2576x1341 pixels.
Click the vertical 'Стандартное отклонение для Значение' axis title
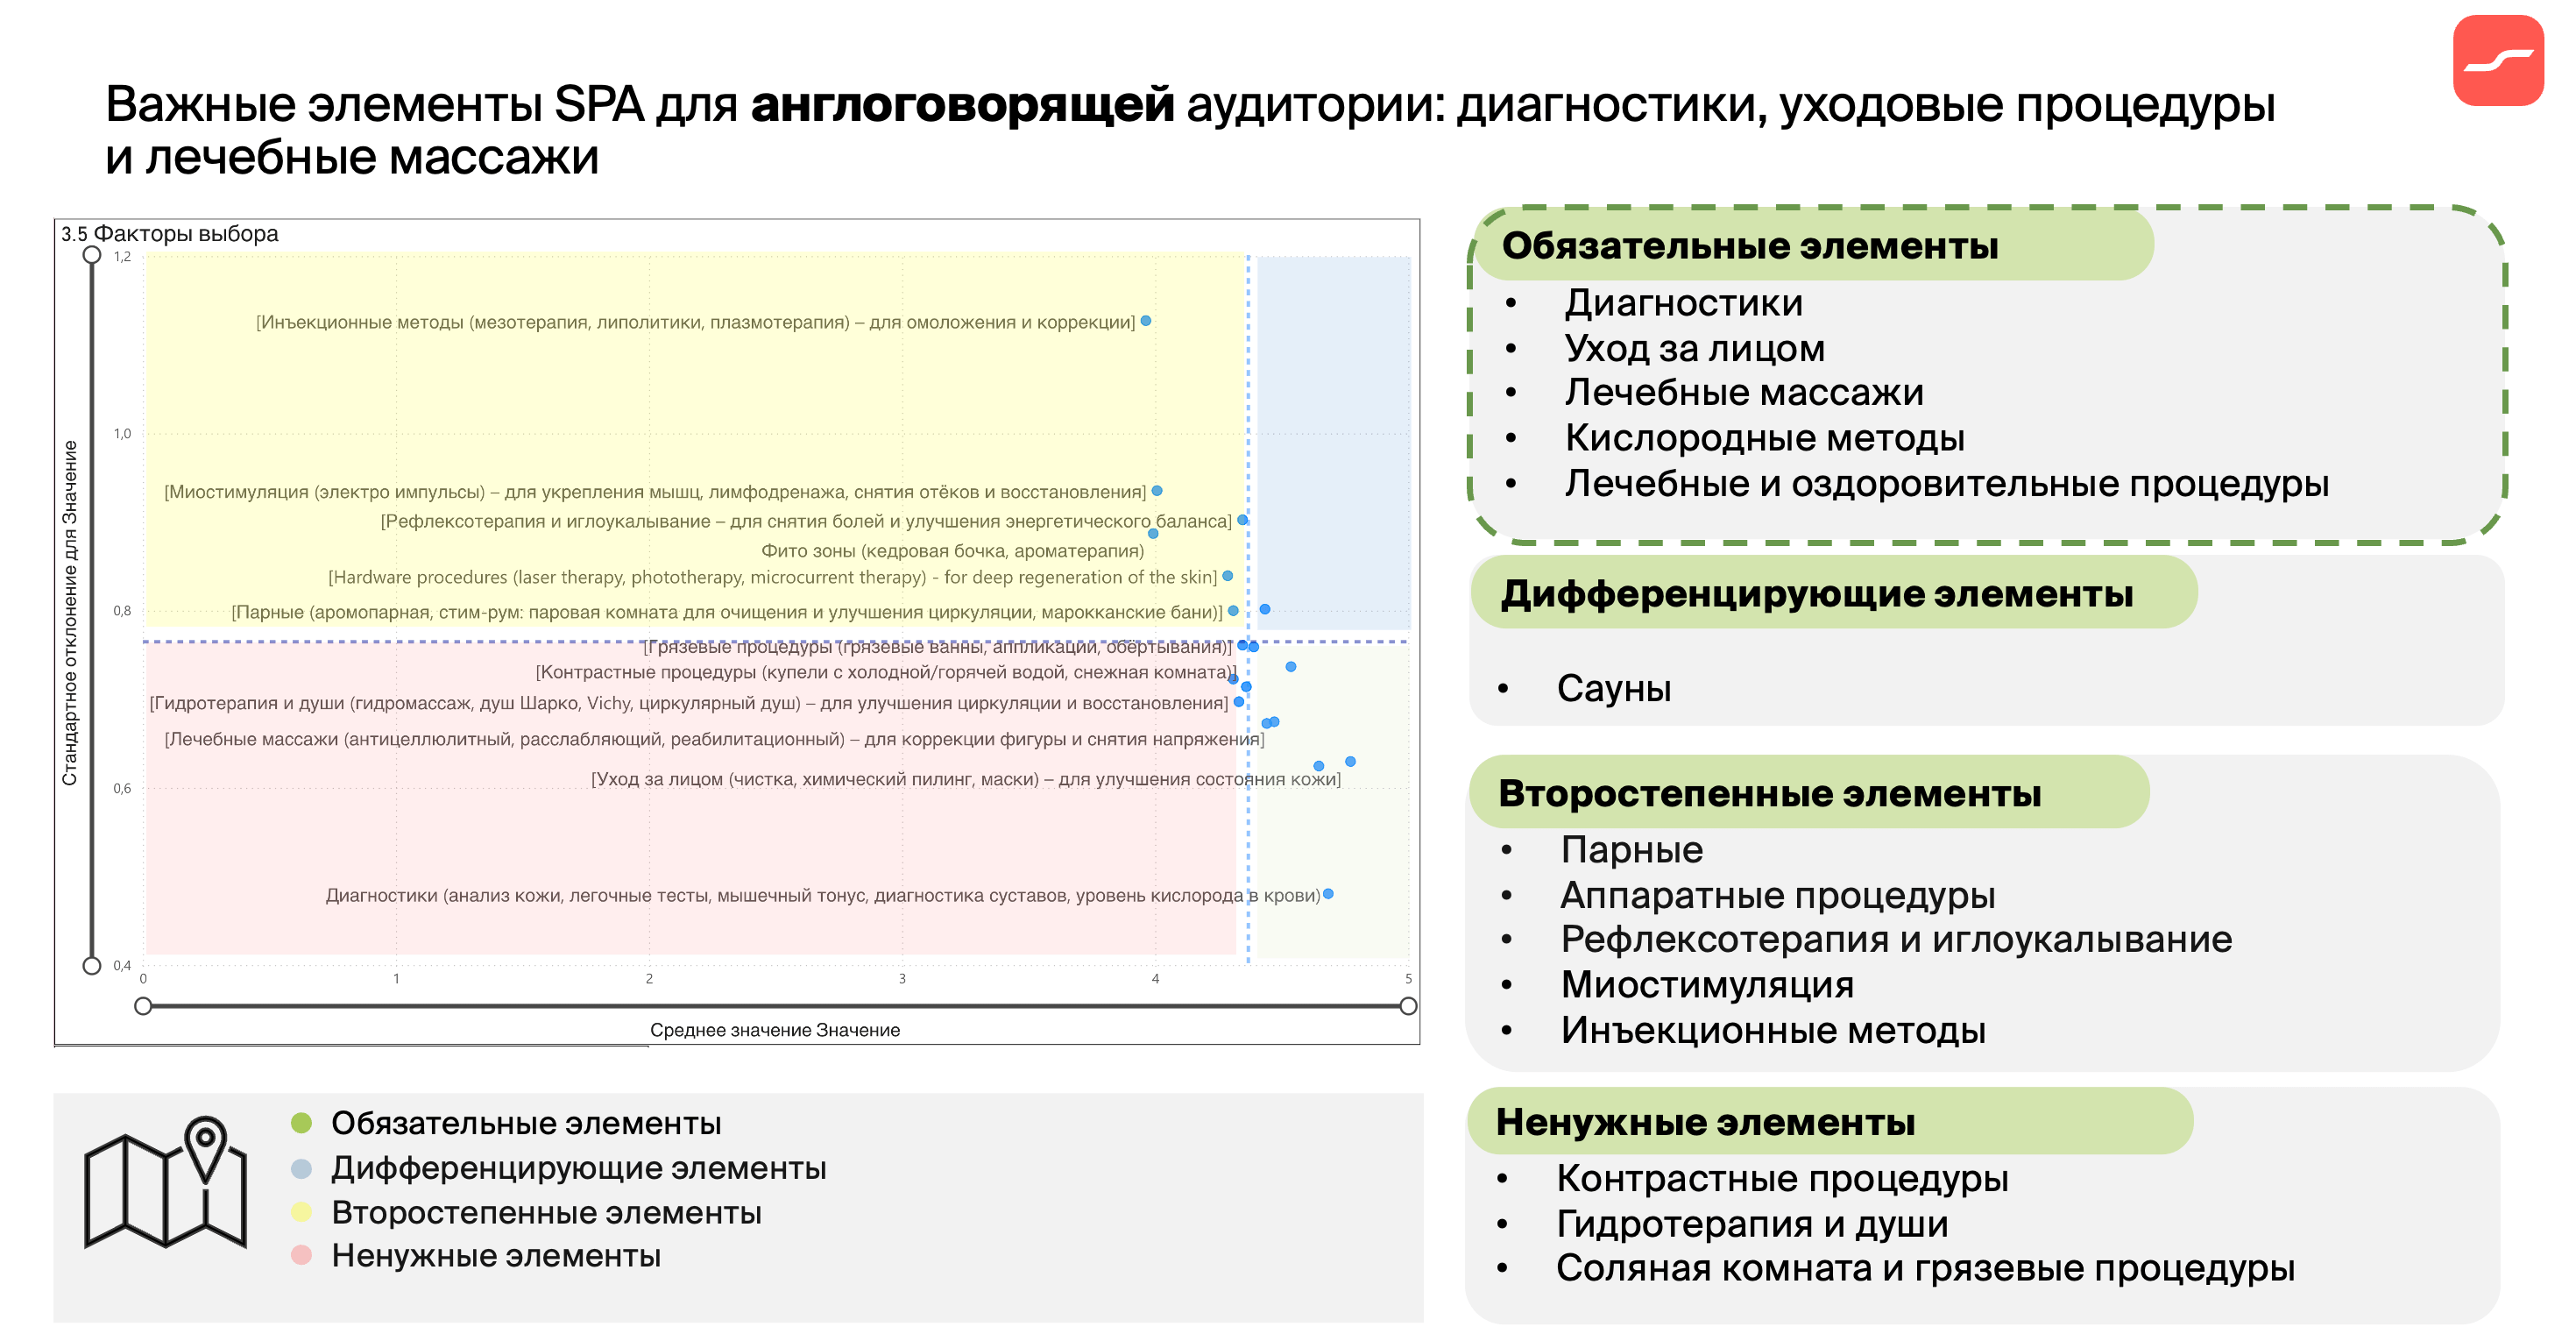70,613
